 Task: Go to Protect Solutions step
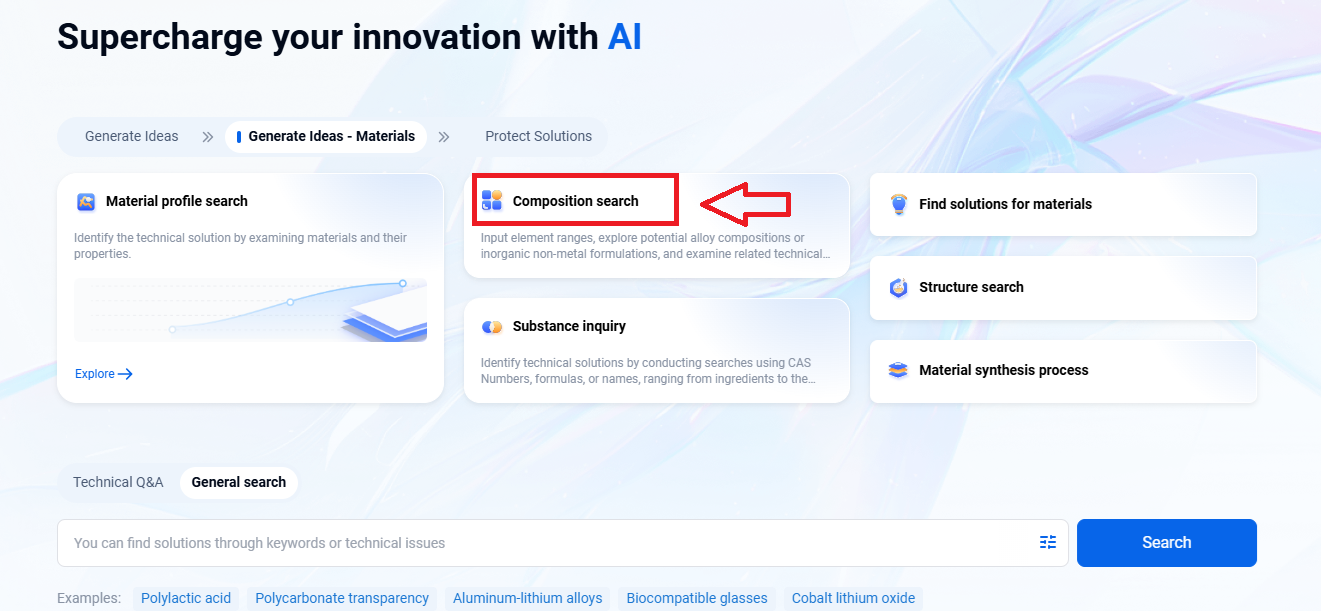click(x=538, y=136)
